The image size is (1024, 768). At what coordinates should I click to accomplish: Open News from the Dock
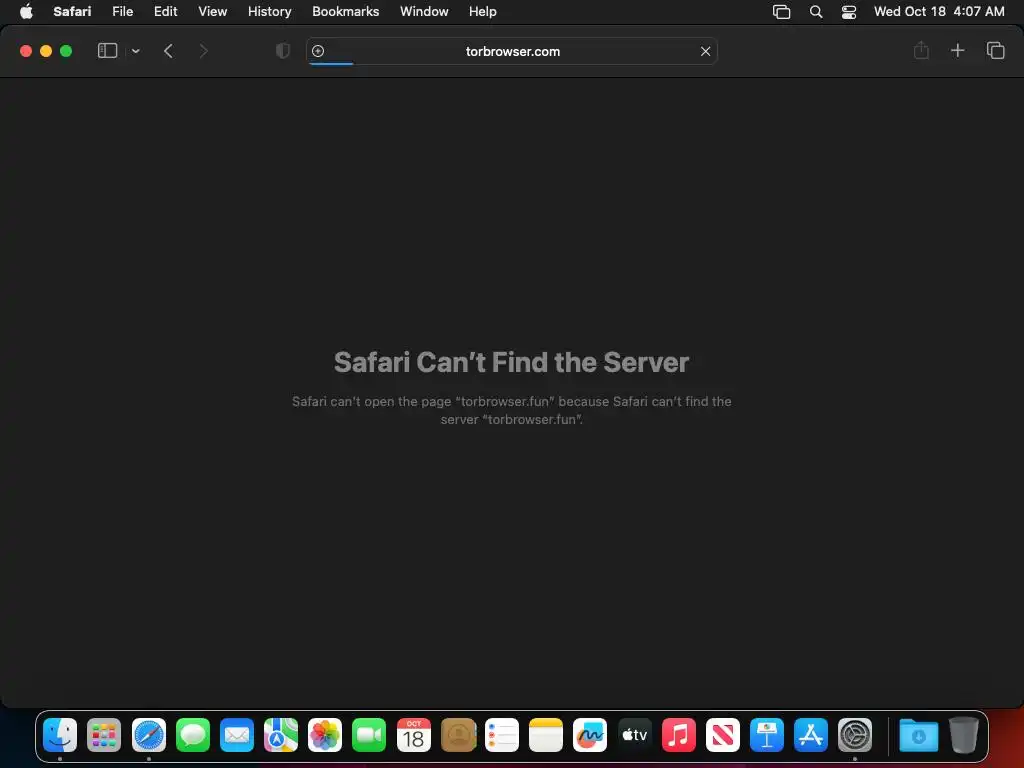[722, 735]
